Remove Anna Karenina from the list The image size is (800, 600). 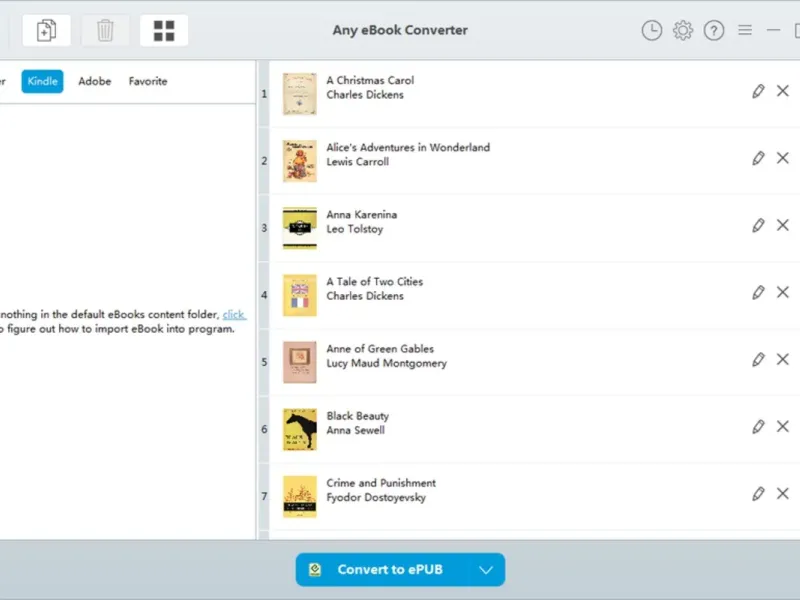point(783,225)
